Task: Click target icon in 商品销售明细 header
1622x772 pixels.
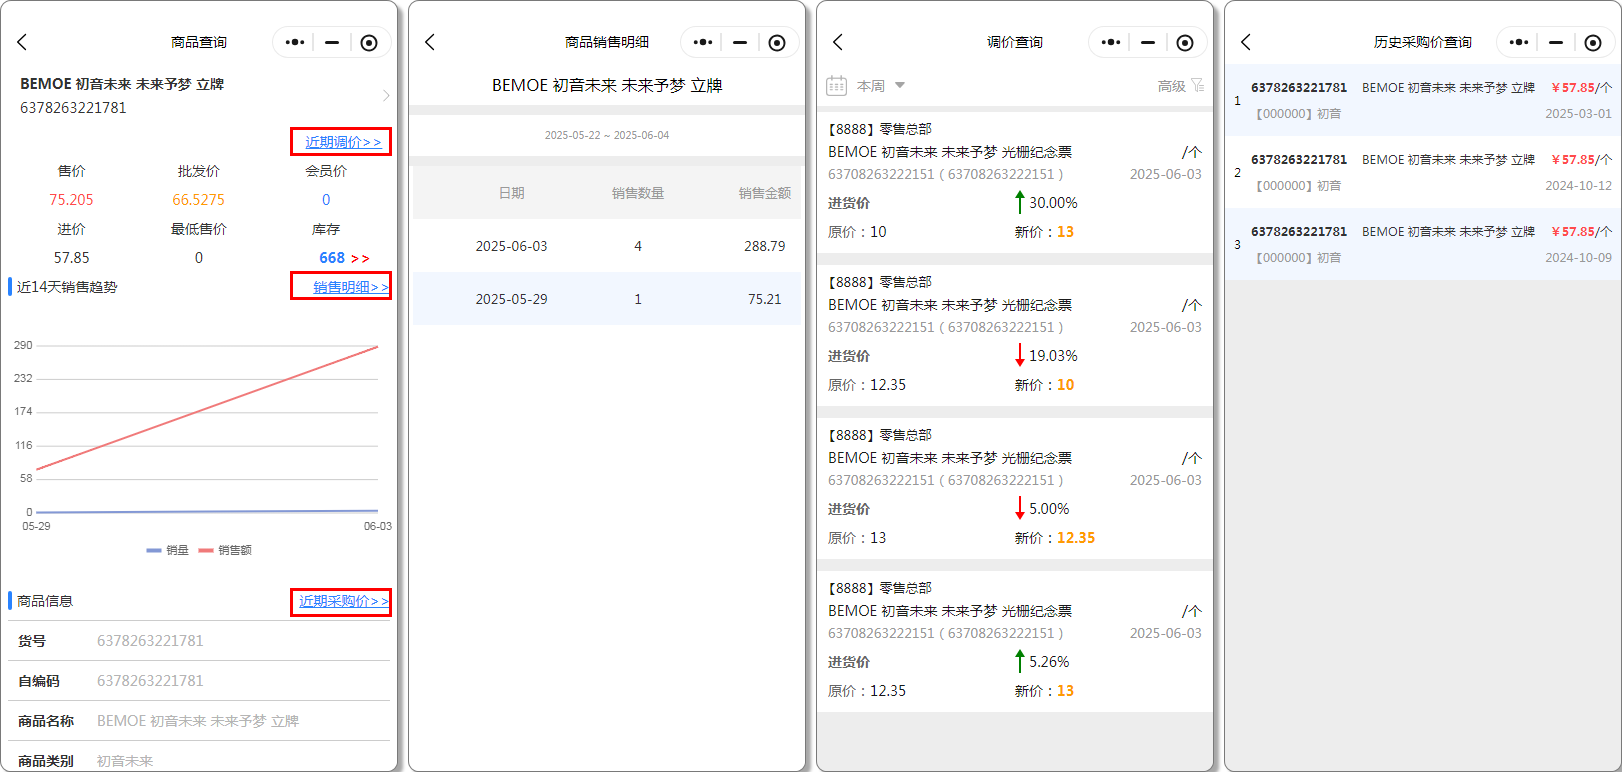Action: (777, 42)
